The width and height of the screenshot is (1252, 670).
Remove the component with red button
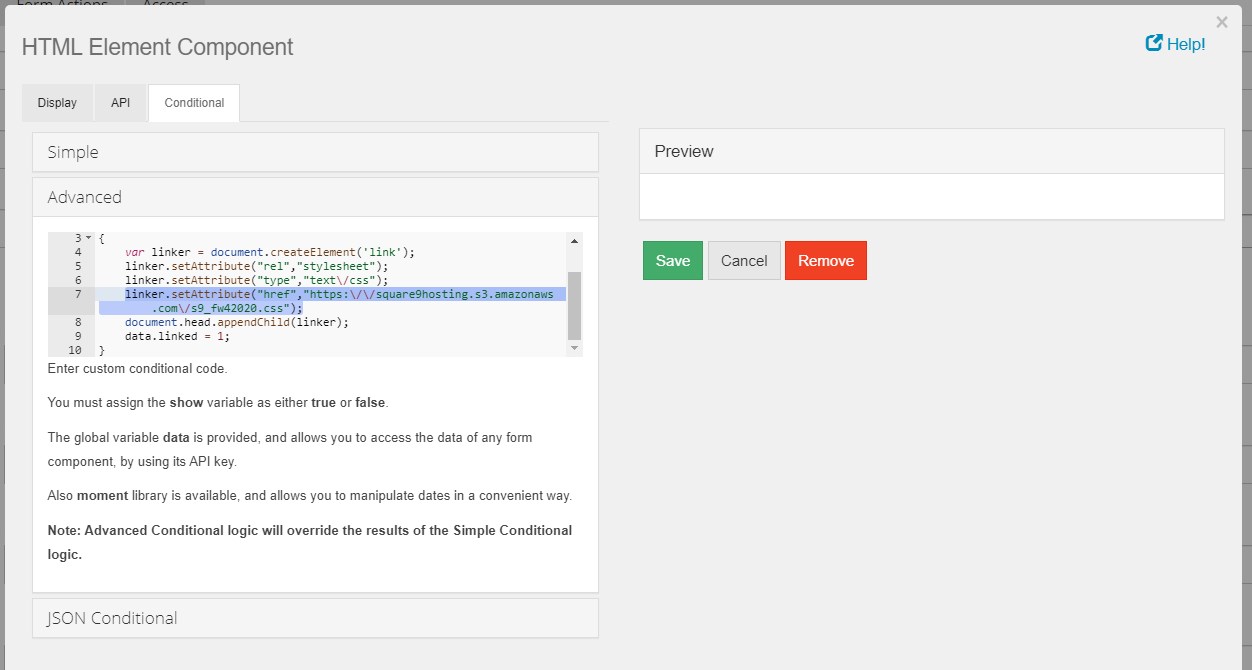(x=825, y=261)
